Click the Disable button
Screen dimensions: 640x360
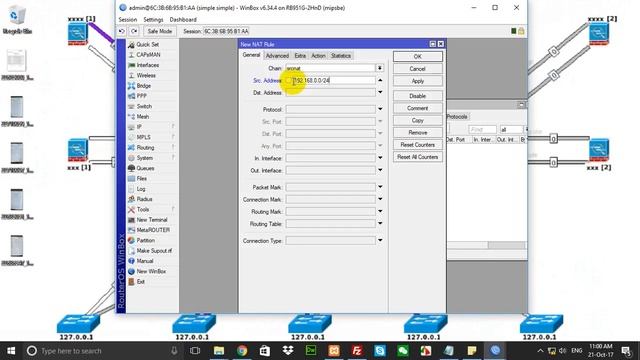point(418,96)
